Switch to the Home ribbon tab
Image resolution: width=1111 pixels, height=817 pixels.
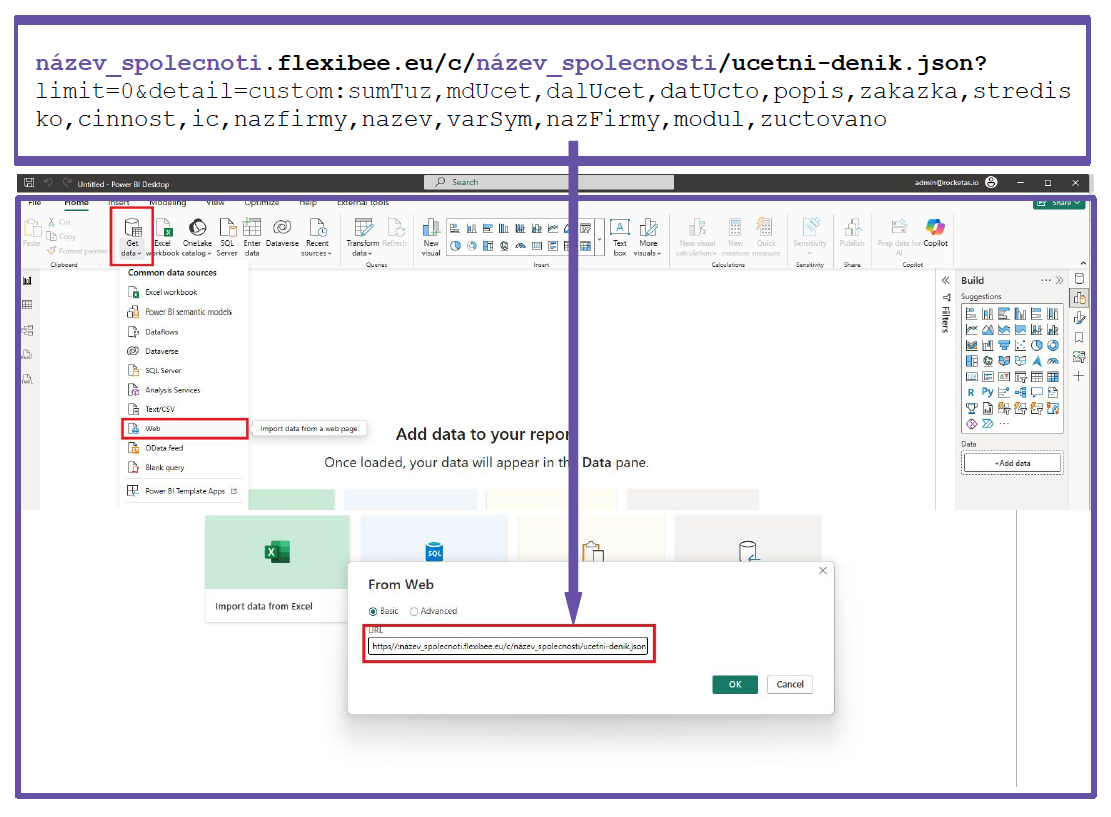77,203
